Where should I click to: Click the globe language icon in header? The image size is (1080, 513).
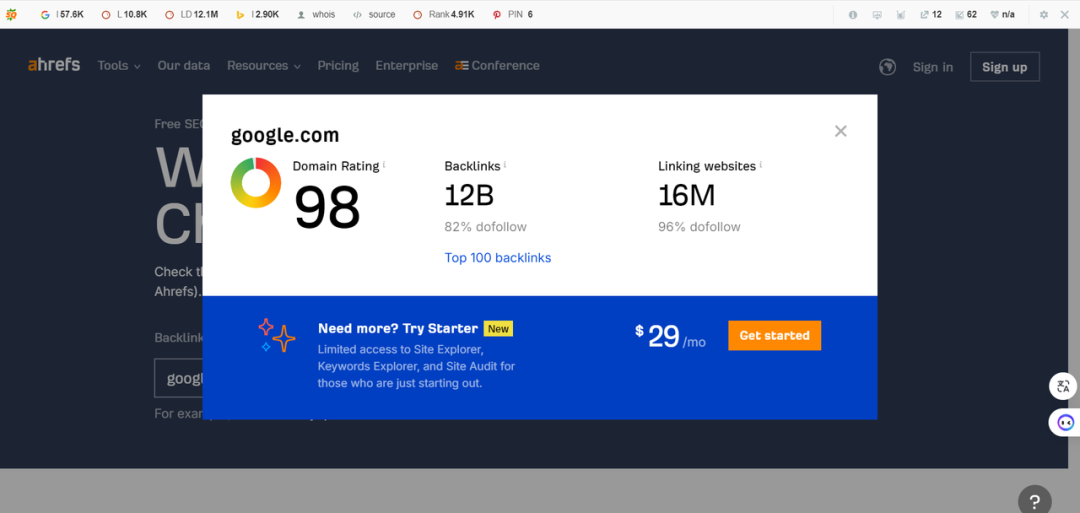click(887, 67)
